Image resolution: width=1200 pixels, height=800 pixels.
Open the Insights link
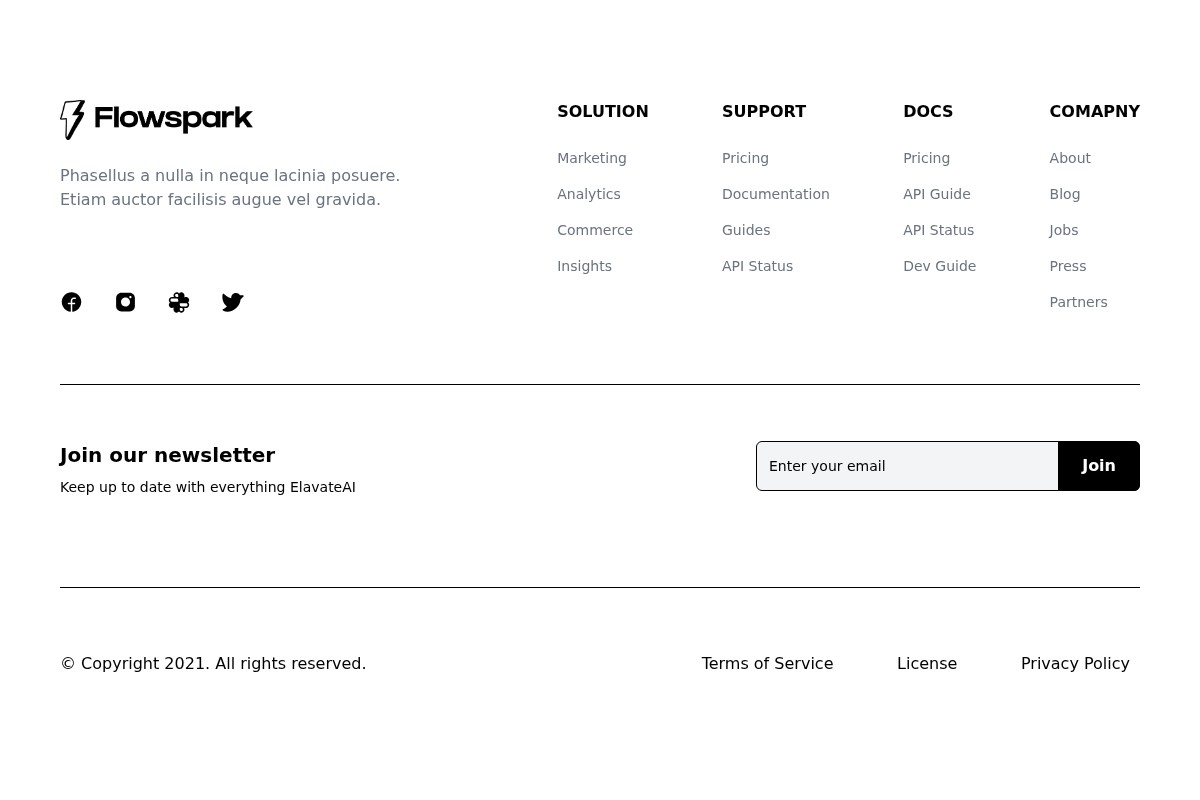[584, 266]
